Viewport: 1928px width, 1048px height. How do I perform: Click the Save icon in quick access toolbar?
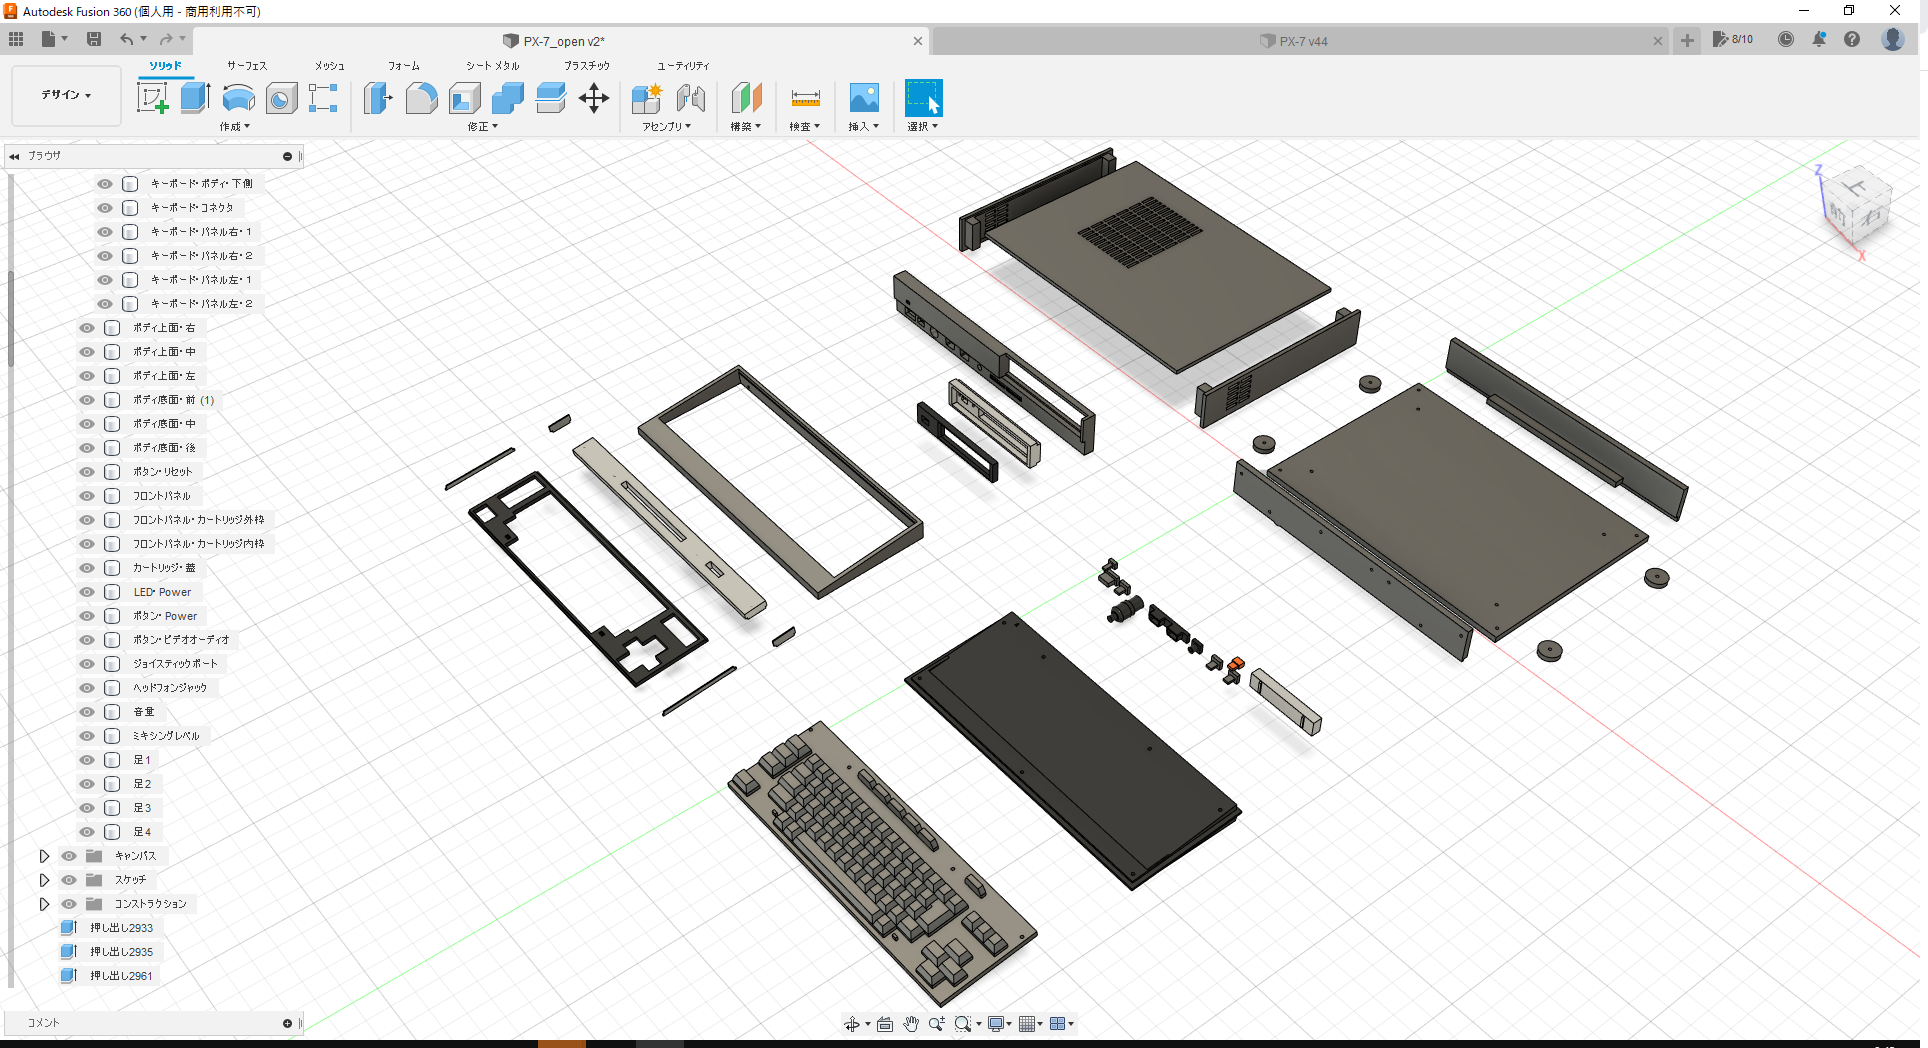(x=94, y=38)
